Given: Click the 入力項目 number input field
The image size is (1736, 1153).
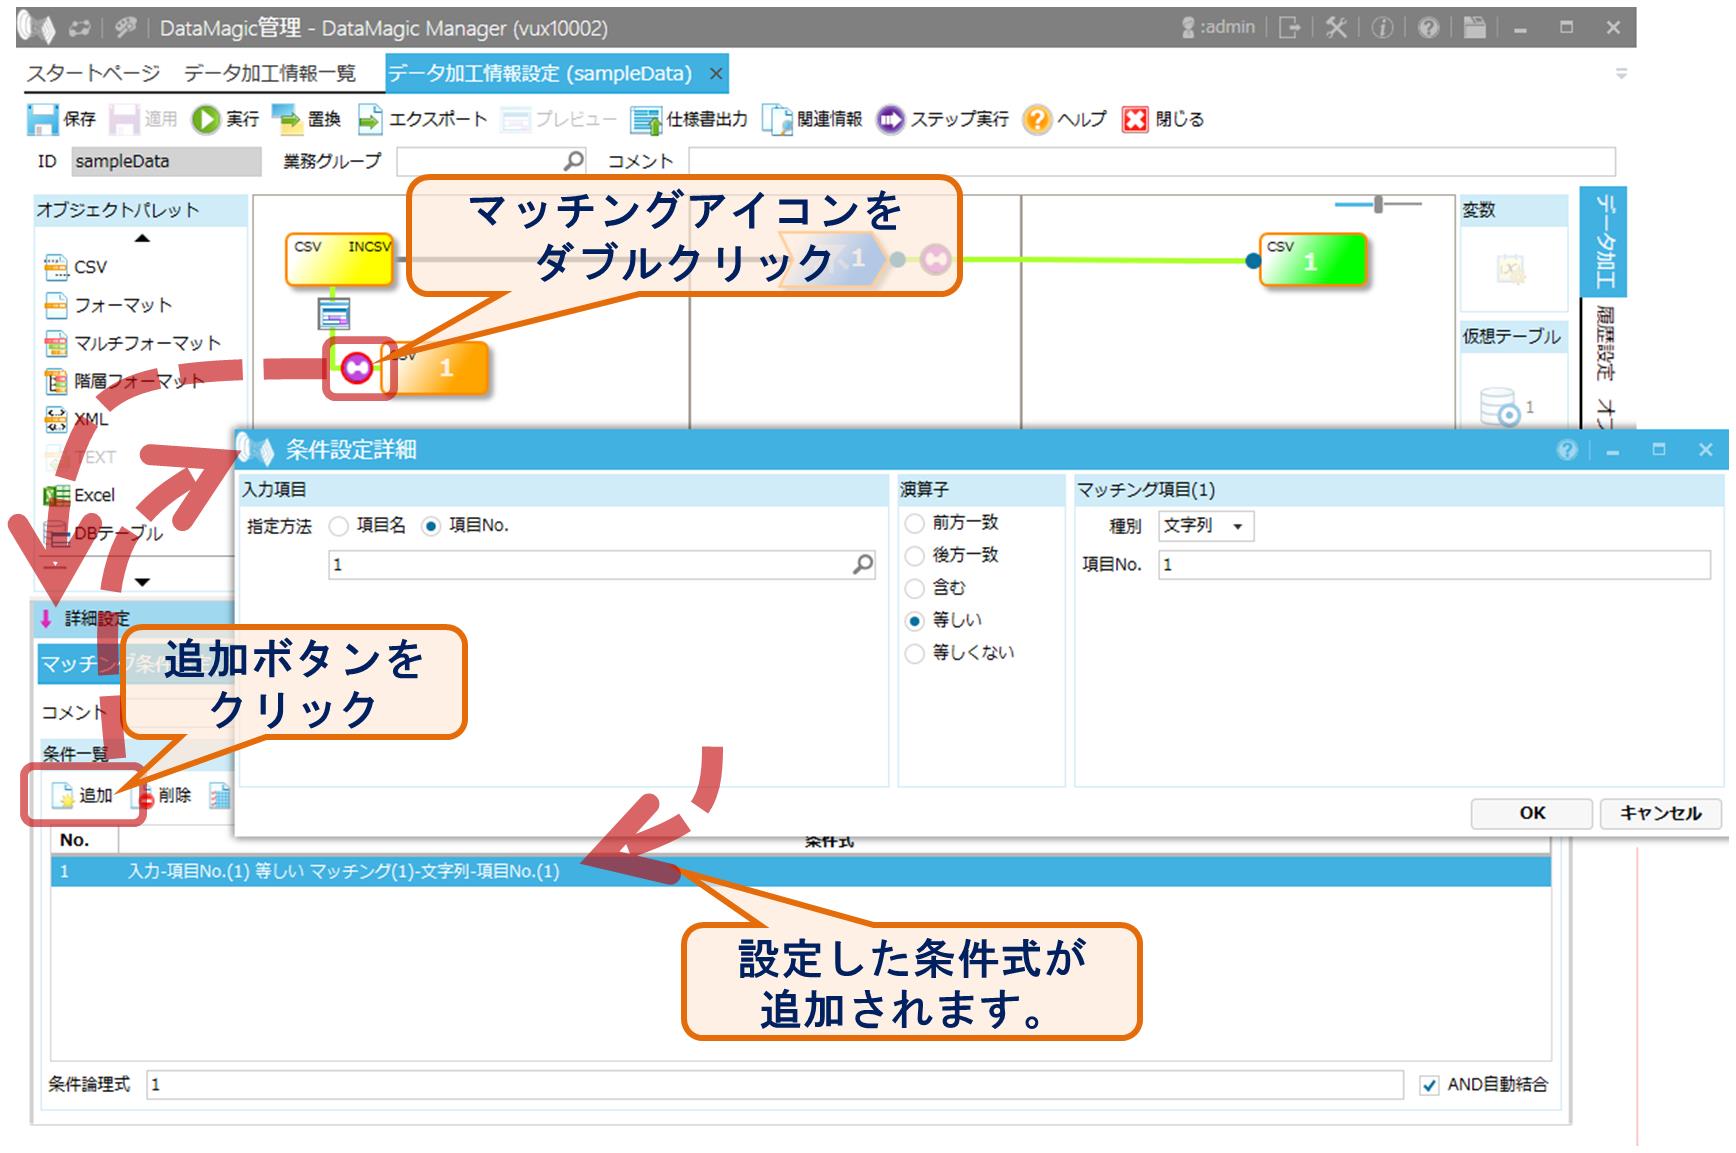Looking at the screenshot, I should point(603,565).
